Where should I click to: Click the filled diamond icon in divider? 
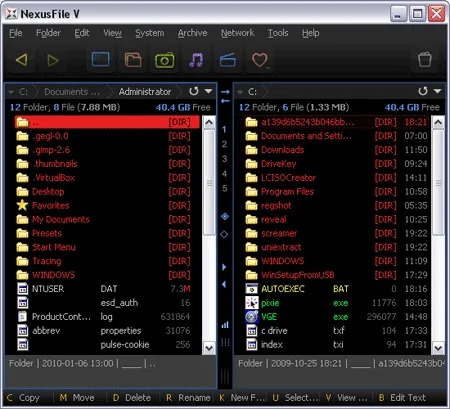225,217
